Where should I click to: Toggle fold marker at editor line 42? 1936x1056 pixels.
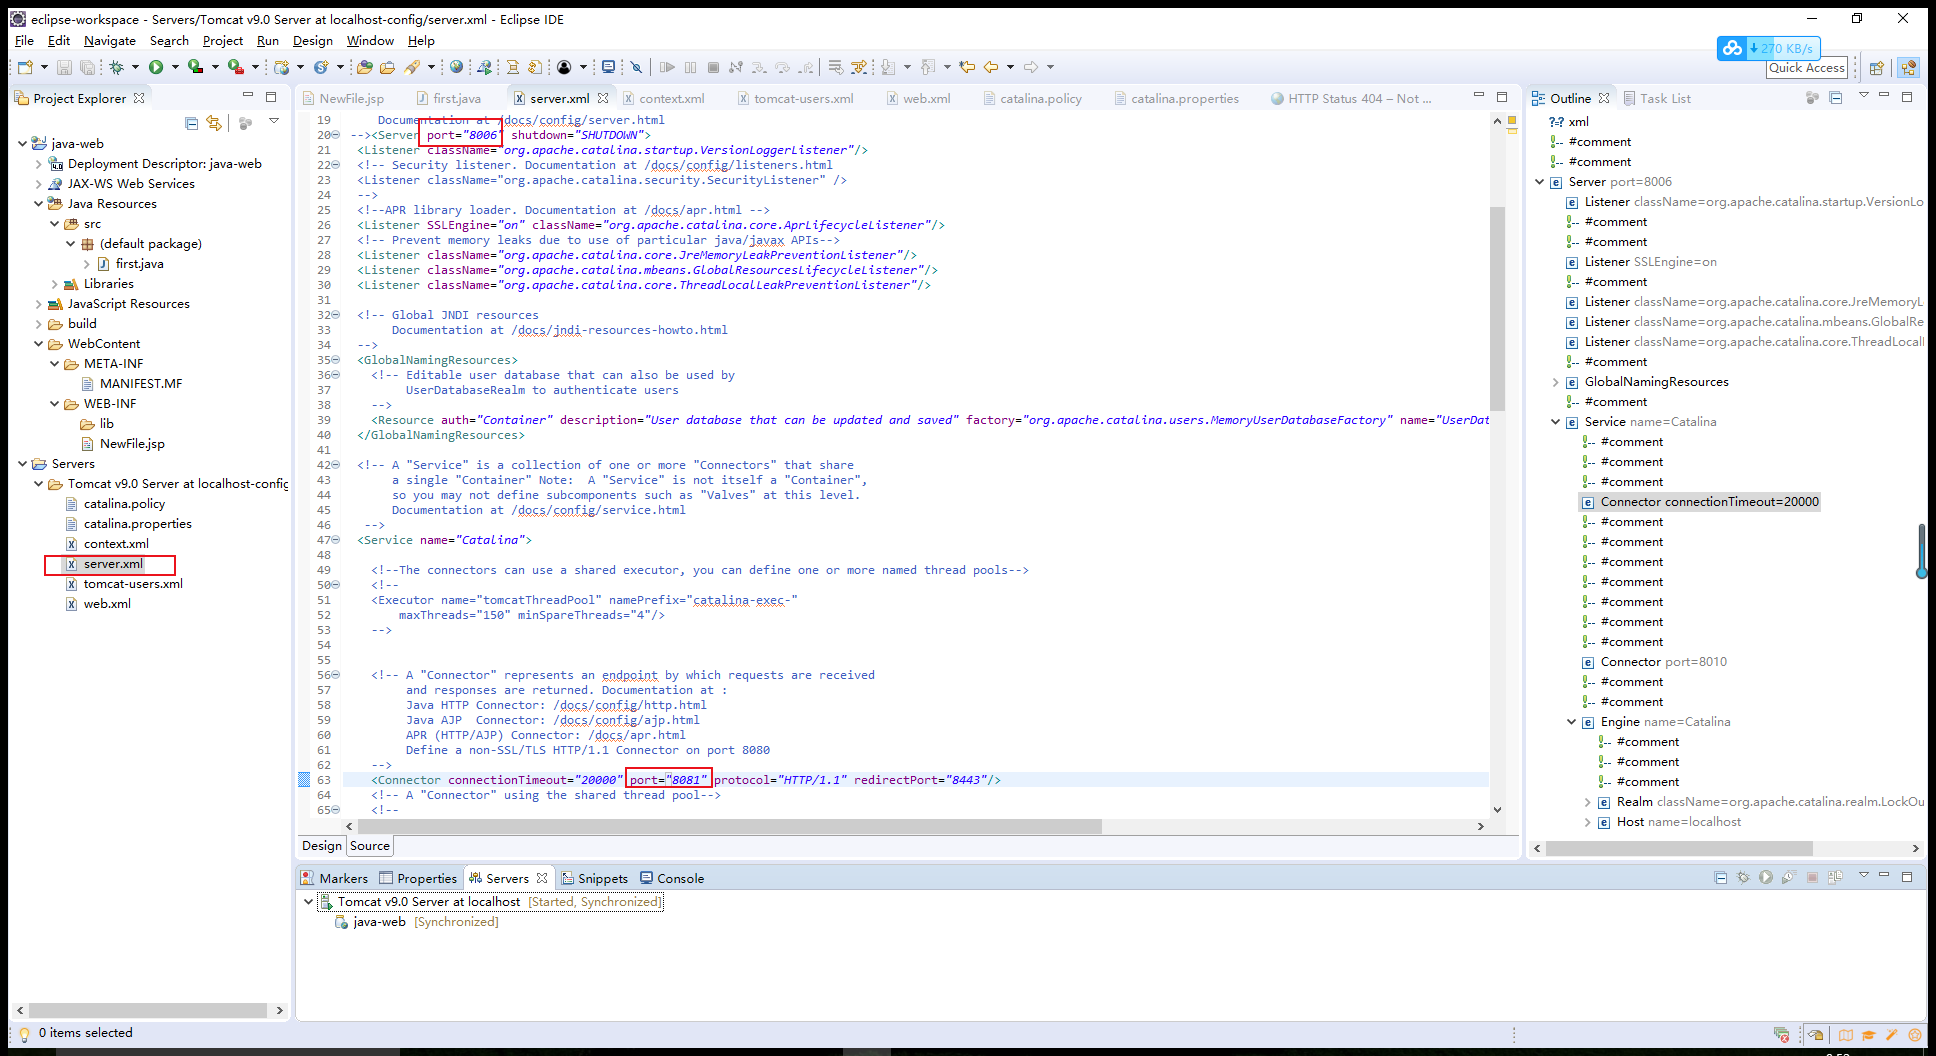(336, 465)
